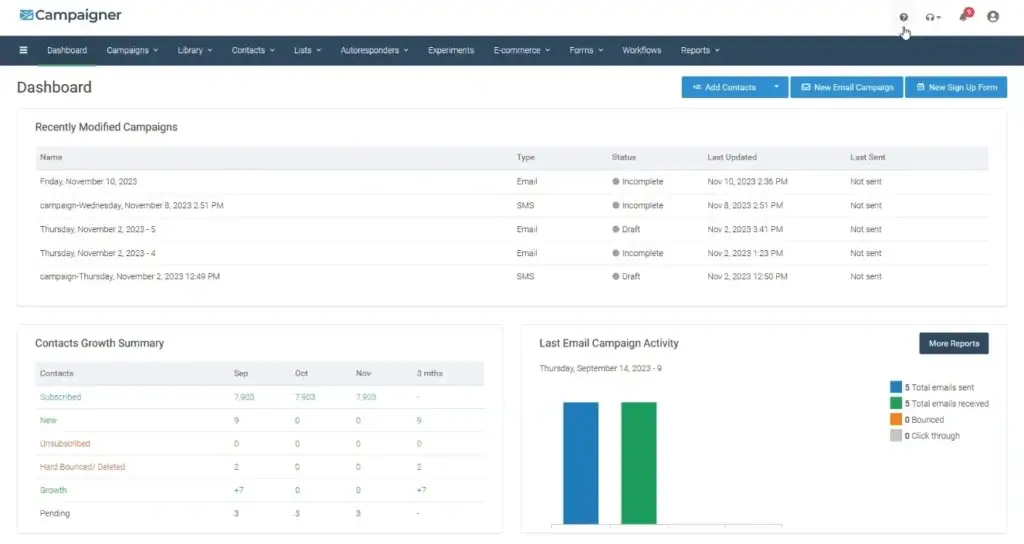
Task: Expand the Campaigns menu
Action: coord(132,50)
